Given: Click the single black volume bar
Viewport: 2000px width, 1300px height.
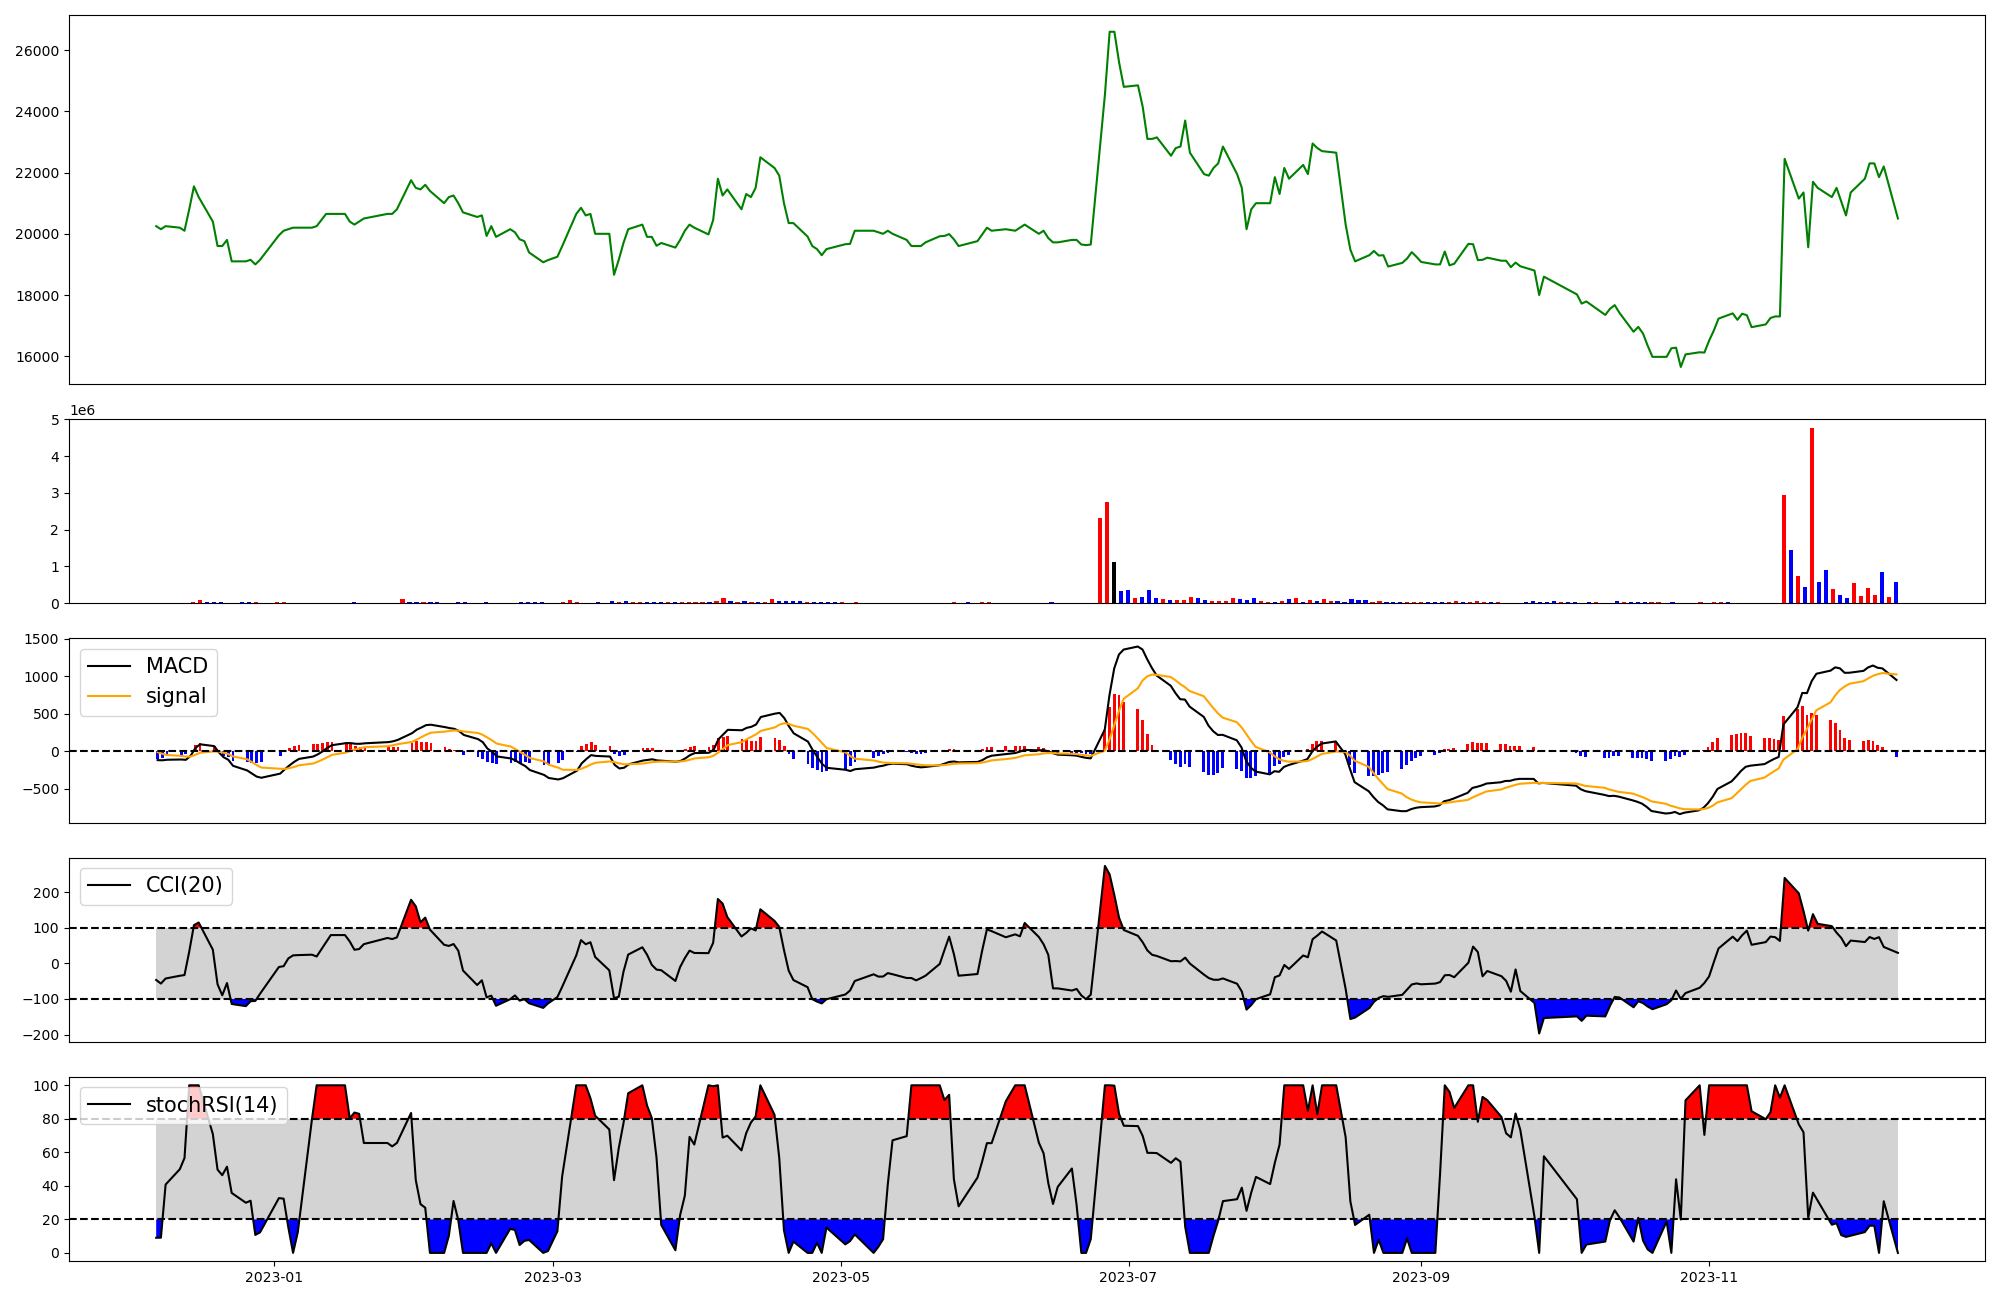Looking at the screenshot, I should pyautogui.click(x=1114, y=583).
